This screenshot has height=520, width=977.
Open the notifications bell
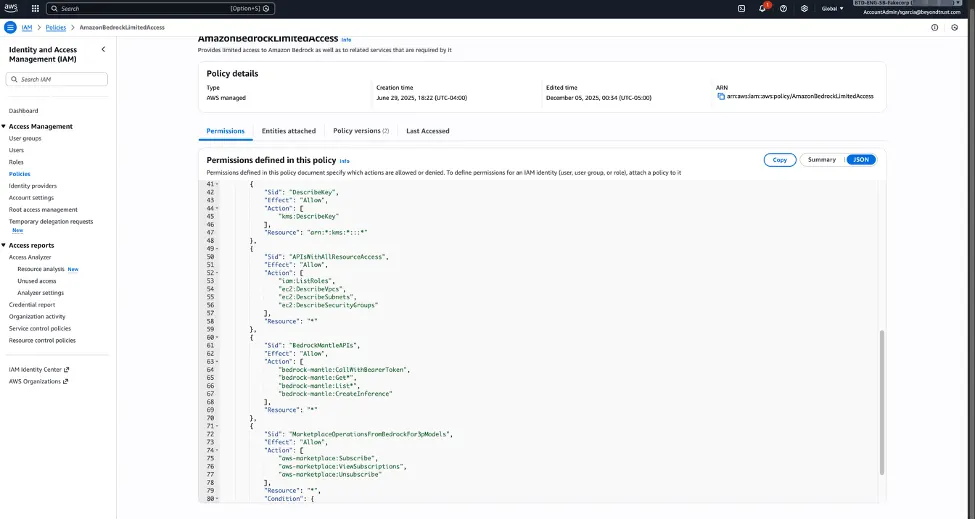763,9
